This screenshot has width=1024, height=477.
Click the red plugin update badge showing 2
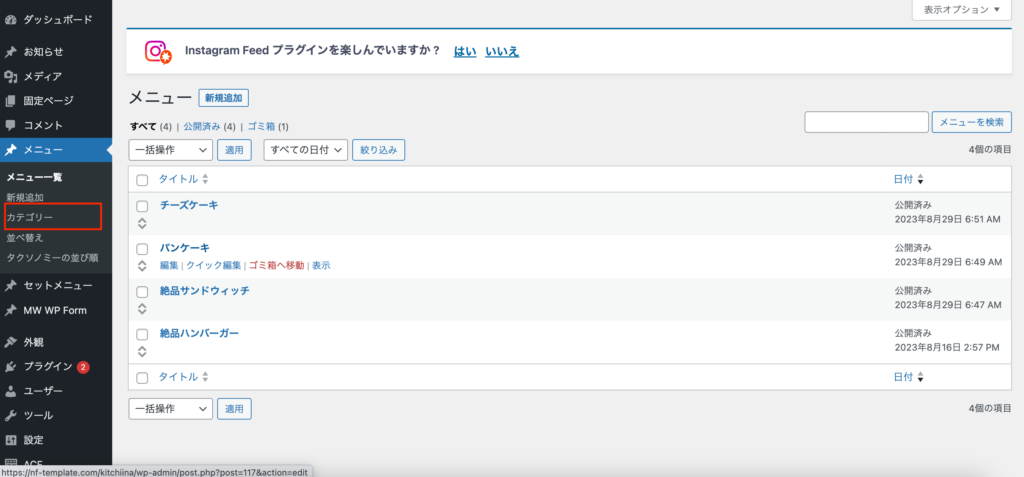coord(83,367)
